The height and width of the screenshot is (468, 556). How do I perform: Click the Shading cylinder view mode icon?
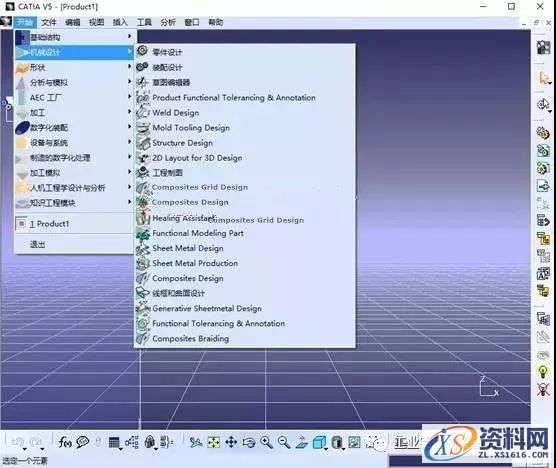pyautogui.click(x=337, y=442)
